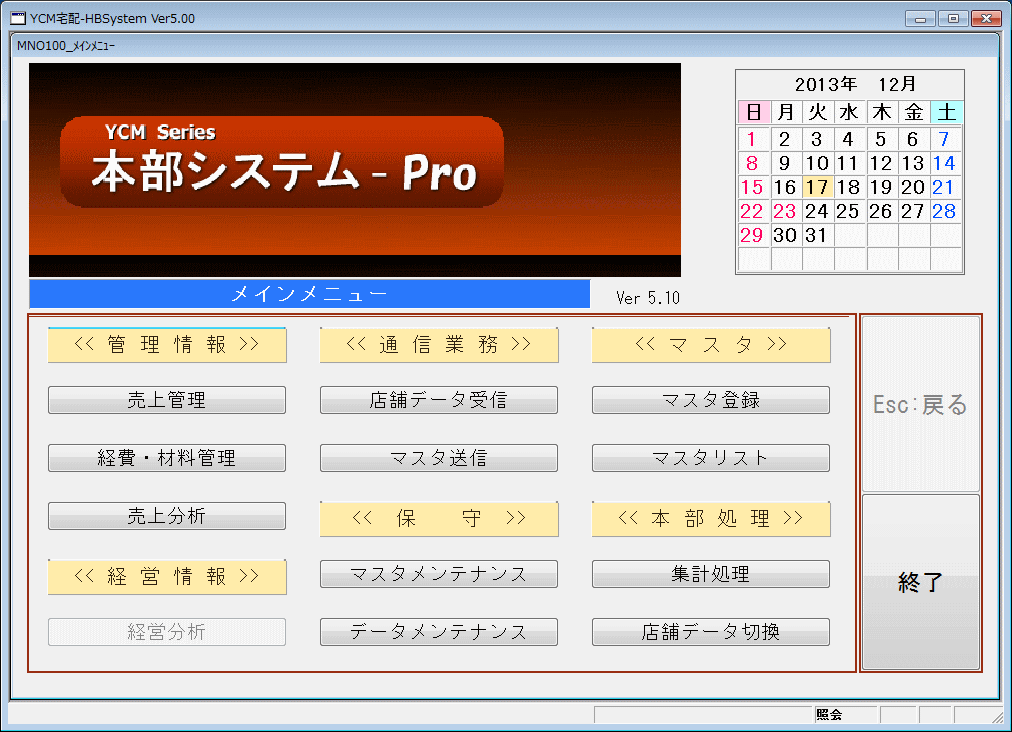Click the Esc:戻る button
Viewport: 1012px width, 732px height.
pyautogui.click(x=920, y=404)
